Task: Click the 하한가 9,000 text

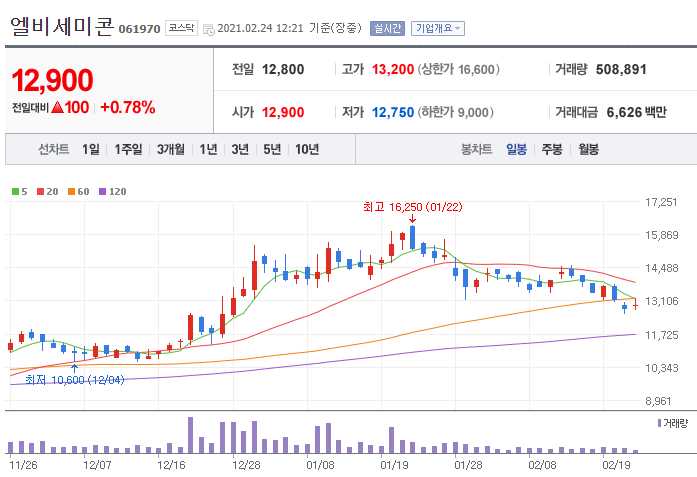Action: [455, 112]
